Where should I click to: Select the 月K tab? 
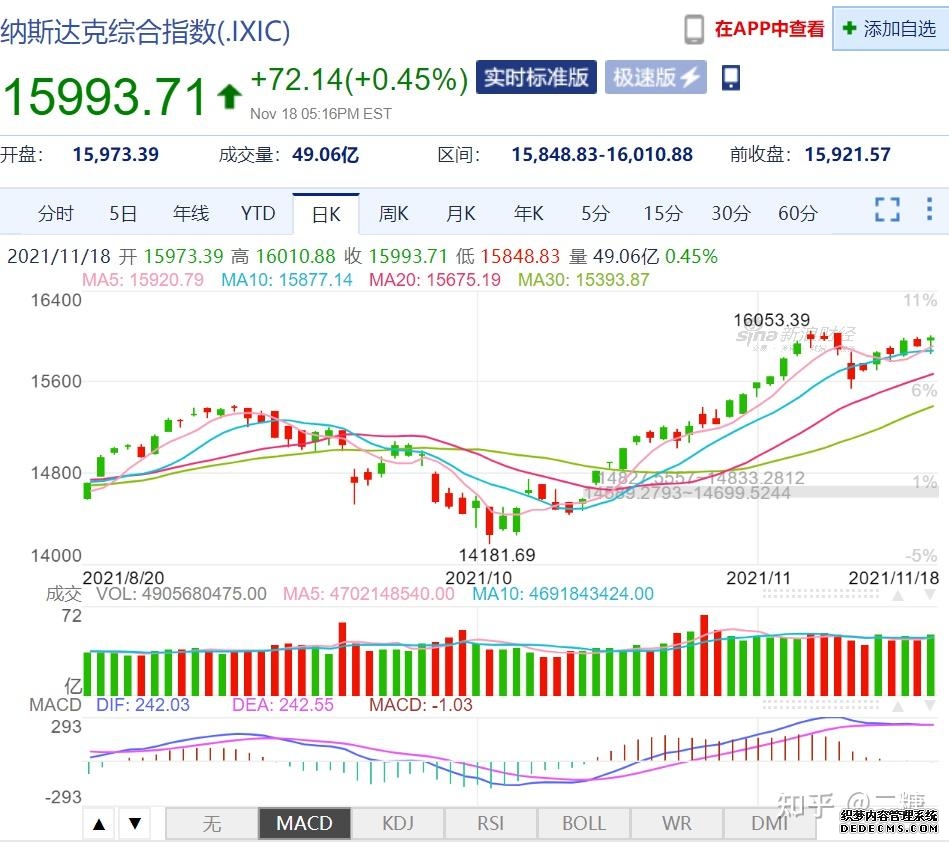(x=461, y=214)
